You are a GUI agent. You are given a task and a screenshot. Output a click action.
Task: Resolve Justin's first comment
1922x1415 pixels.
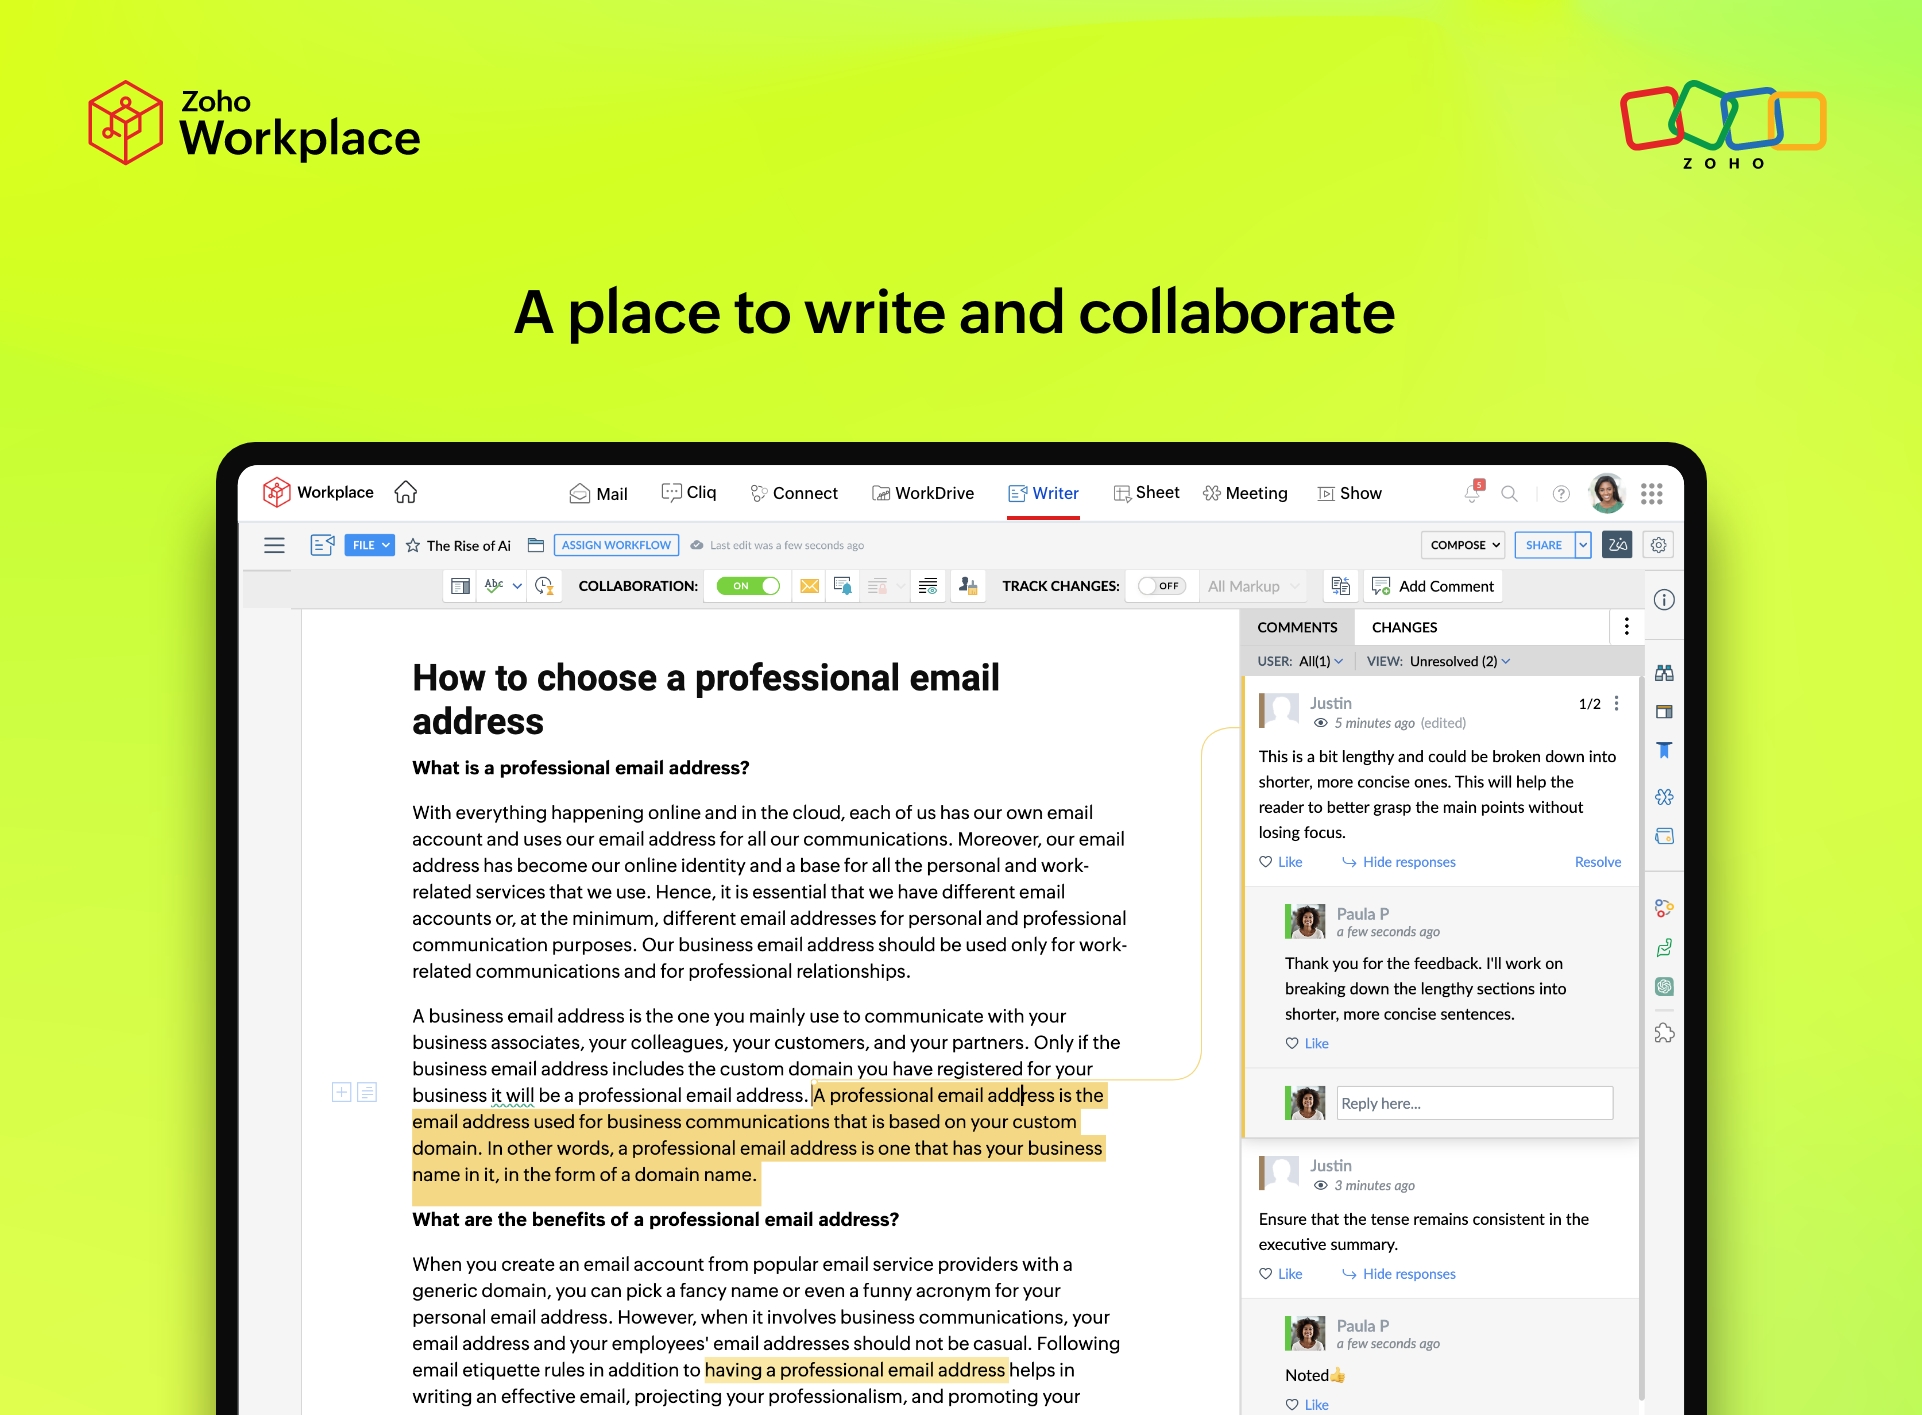(x=1597, y=862)
